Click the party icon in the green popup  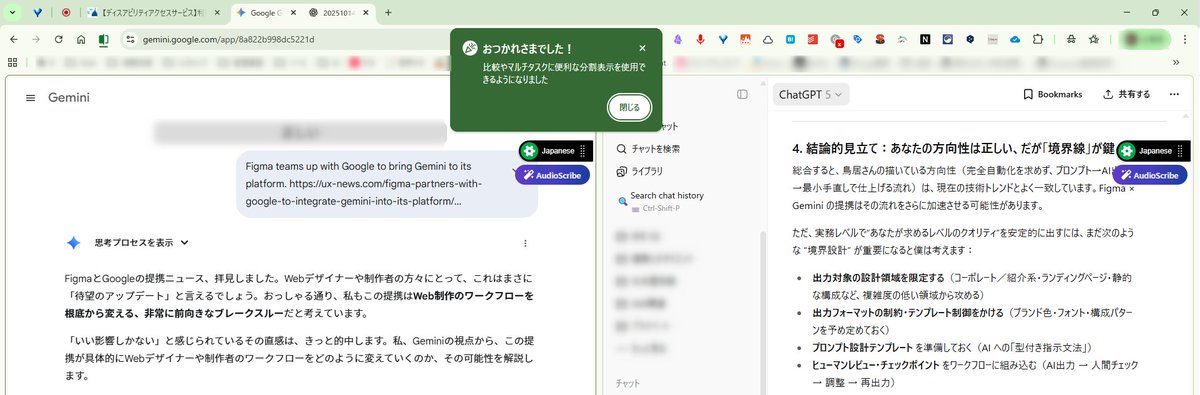[469, 48]
